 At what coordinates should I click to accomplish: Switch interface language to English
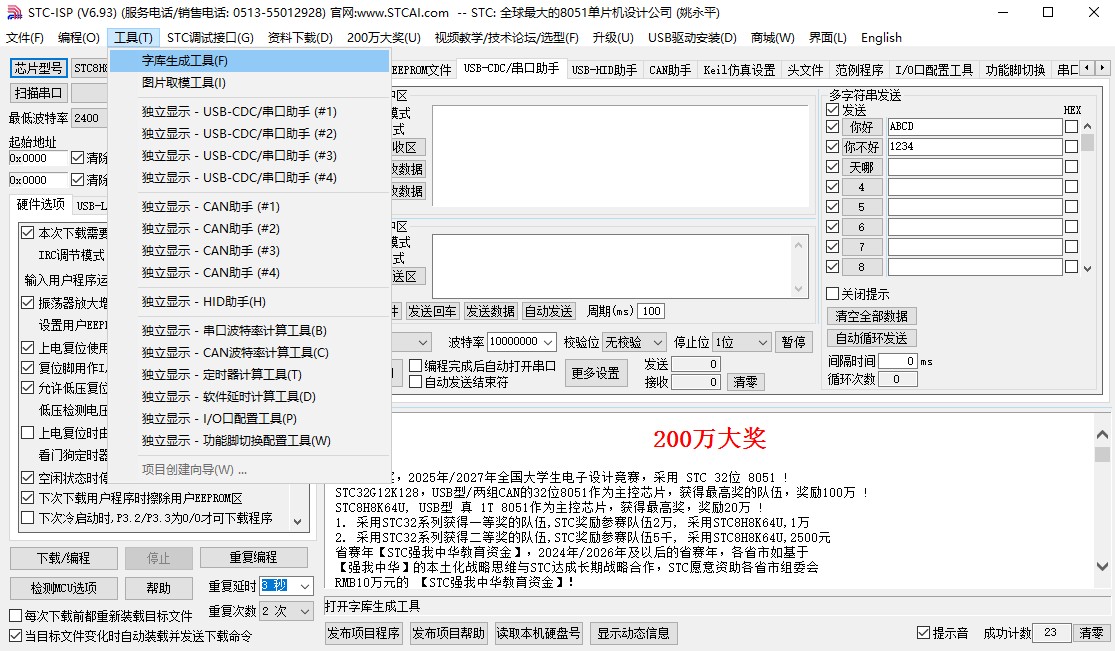881,38
